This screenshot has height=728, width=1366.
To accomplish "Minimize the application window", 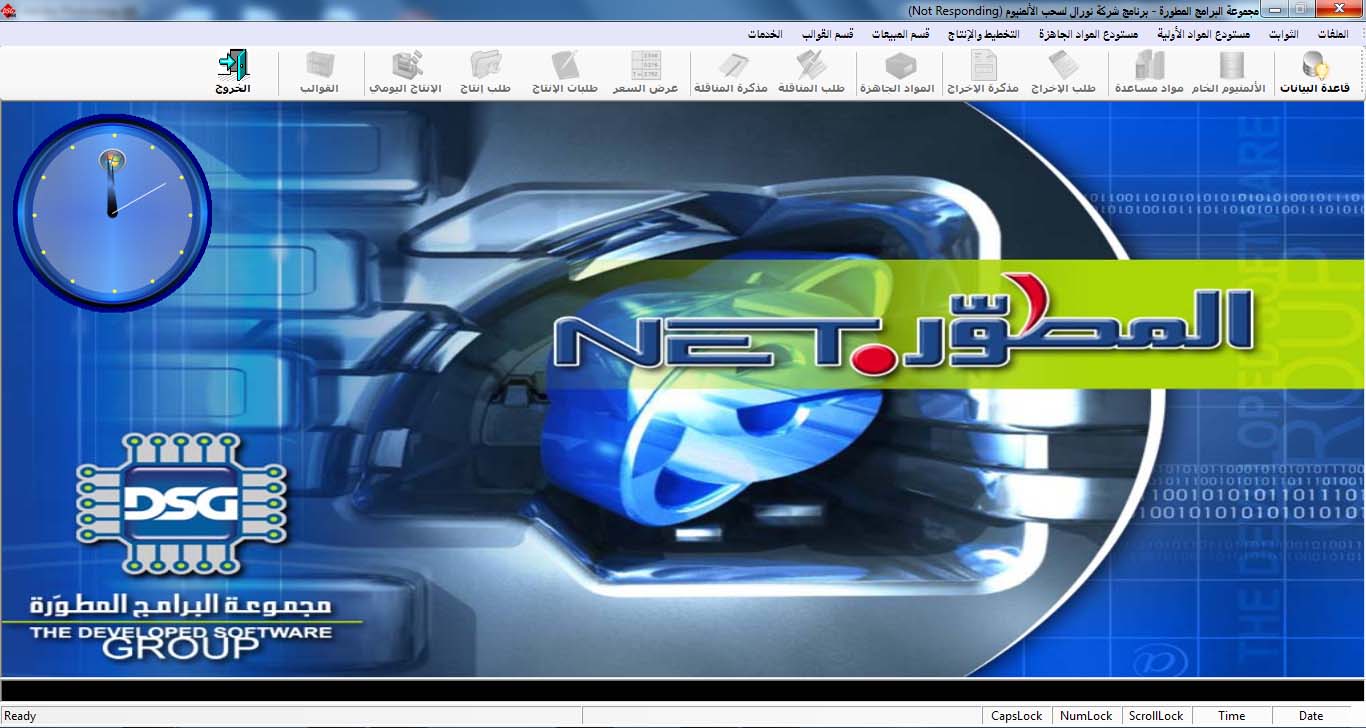I will (1273, 9).
